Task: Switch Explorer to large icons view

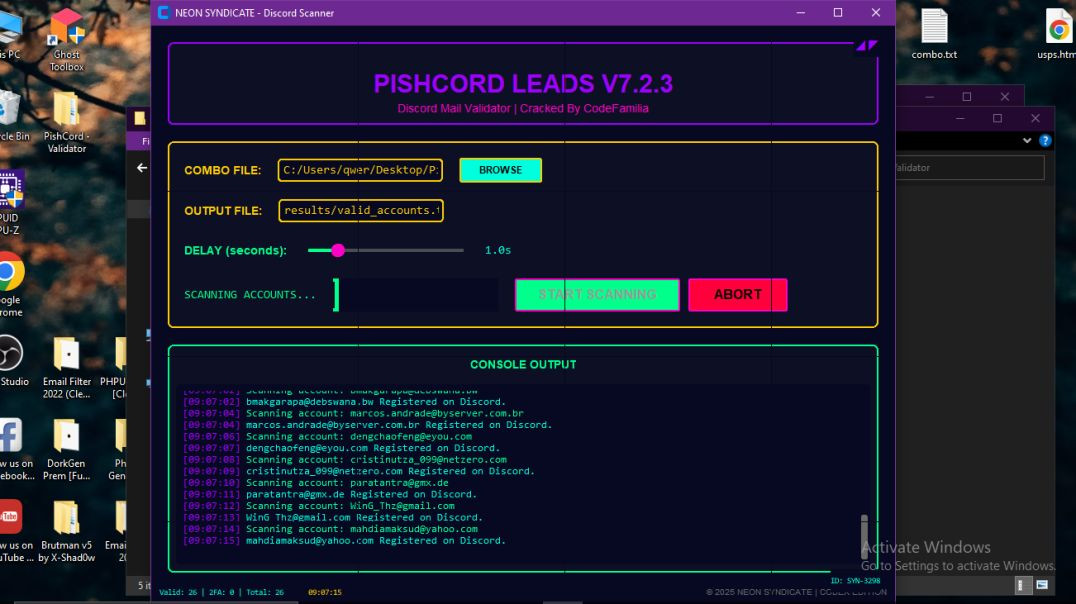Action: (x=1042, y=585)
